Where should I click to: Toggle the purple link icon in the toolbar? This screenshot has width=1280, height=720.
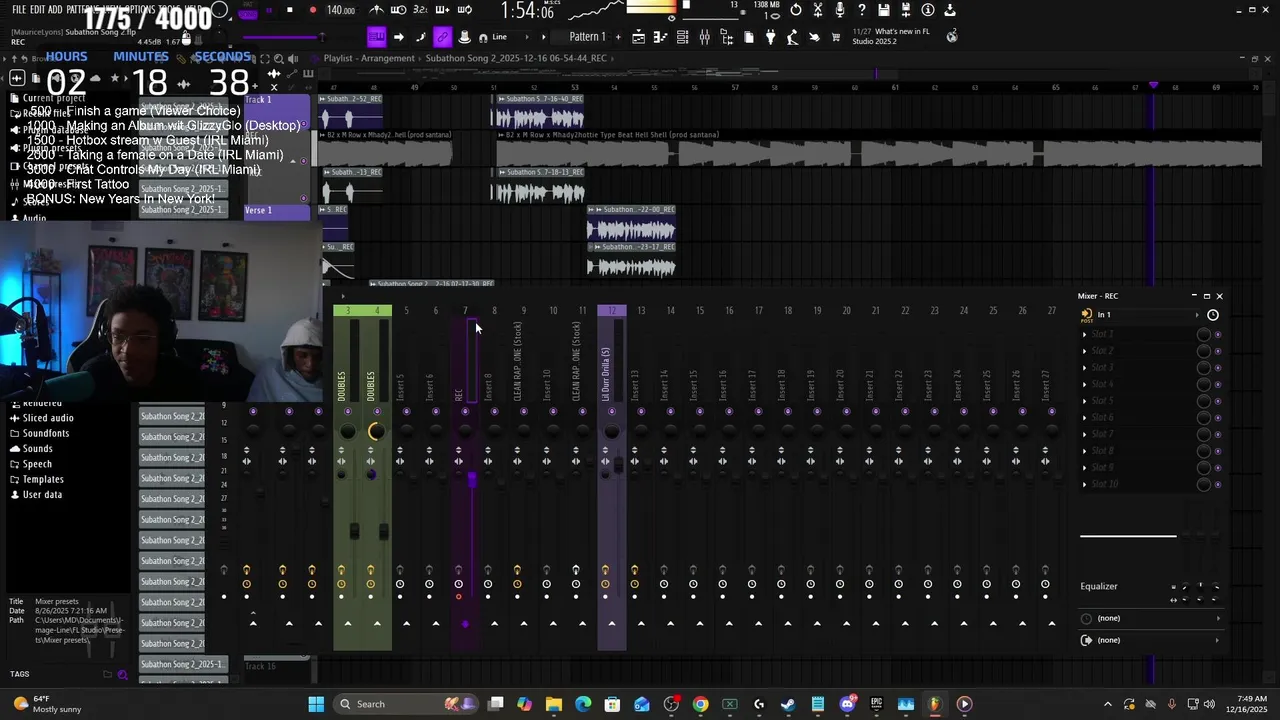[442, 37]
